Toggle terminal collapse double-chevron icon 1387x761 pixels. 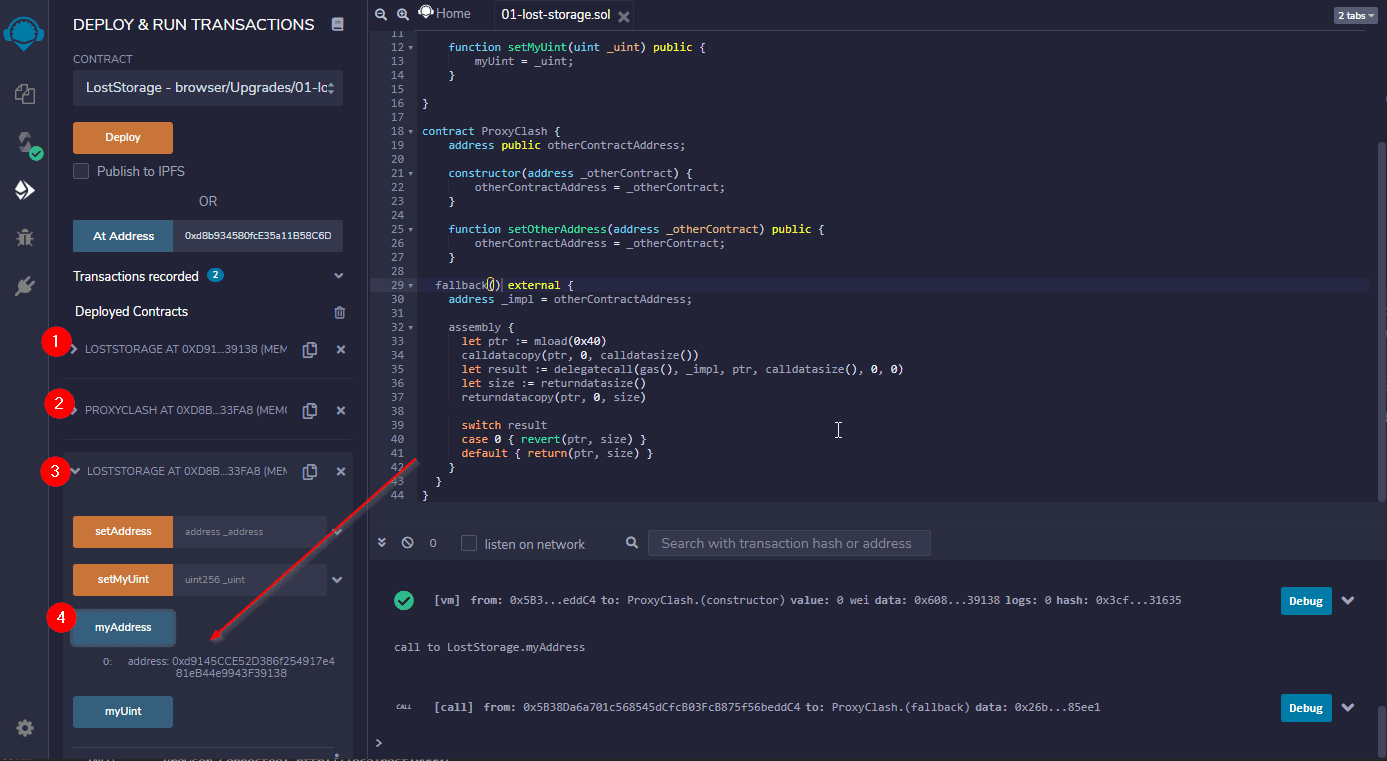381,543
